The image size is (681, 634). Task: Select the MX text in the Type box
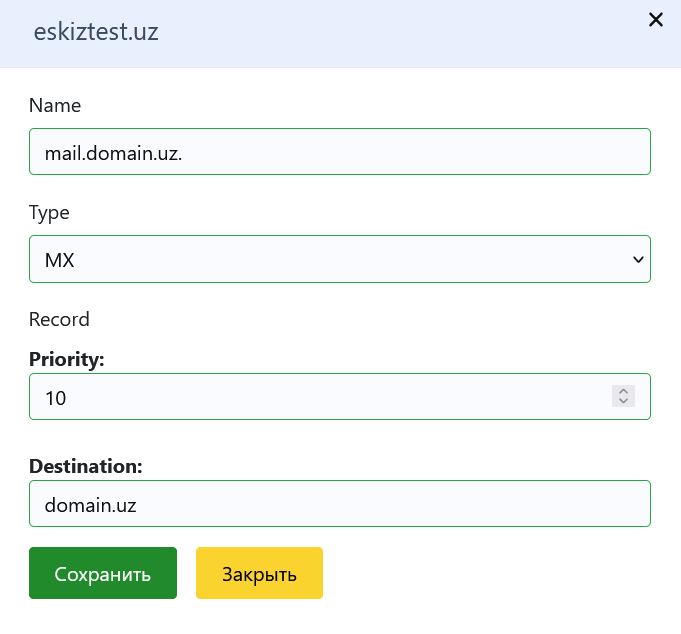click(x=60, y=260)
